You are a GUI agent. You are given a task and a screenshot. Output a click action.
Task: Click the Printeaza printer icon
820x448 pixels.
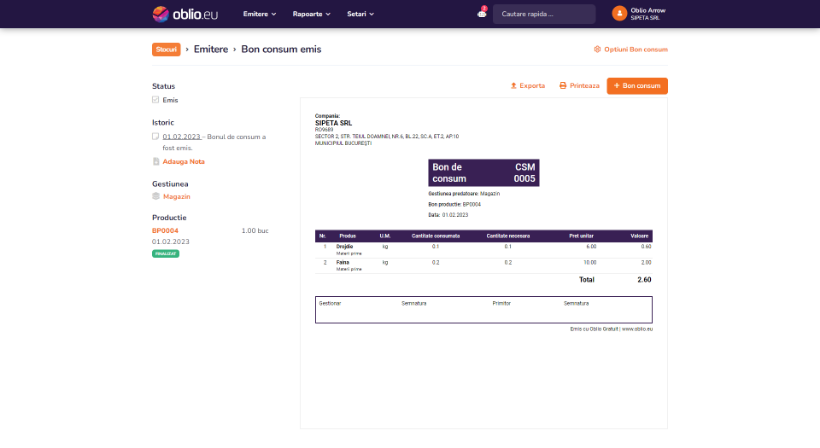(563, 86)
